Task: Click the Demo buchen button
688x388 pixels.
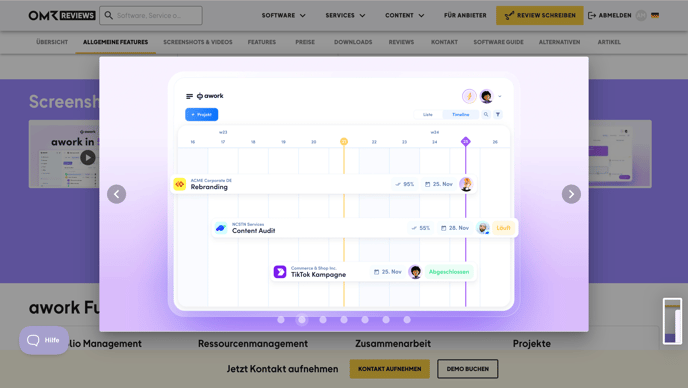Action: [468, 369]
